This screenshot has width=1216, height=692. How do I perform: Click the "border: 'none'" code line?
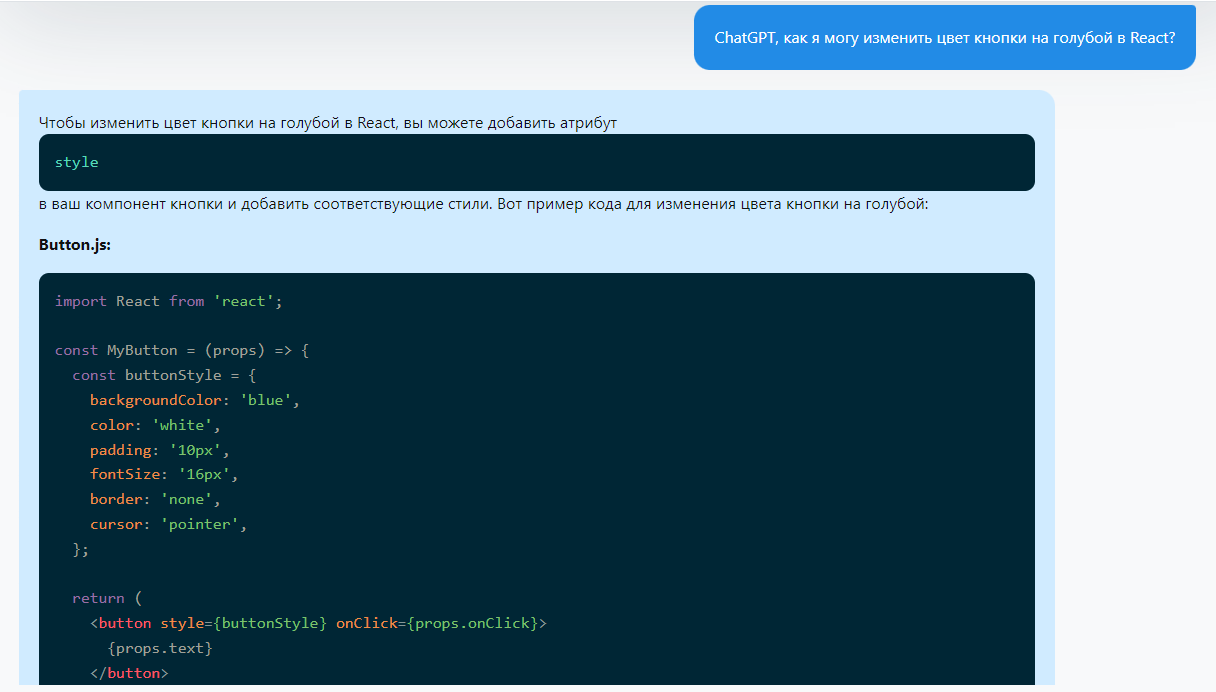(155, 499)
